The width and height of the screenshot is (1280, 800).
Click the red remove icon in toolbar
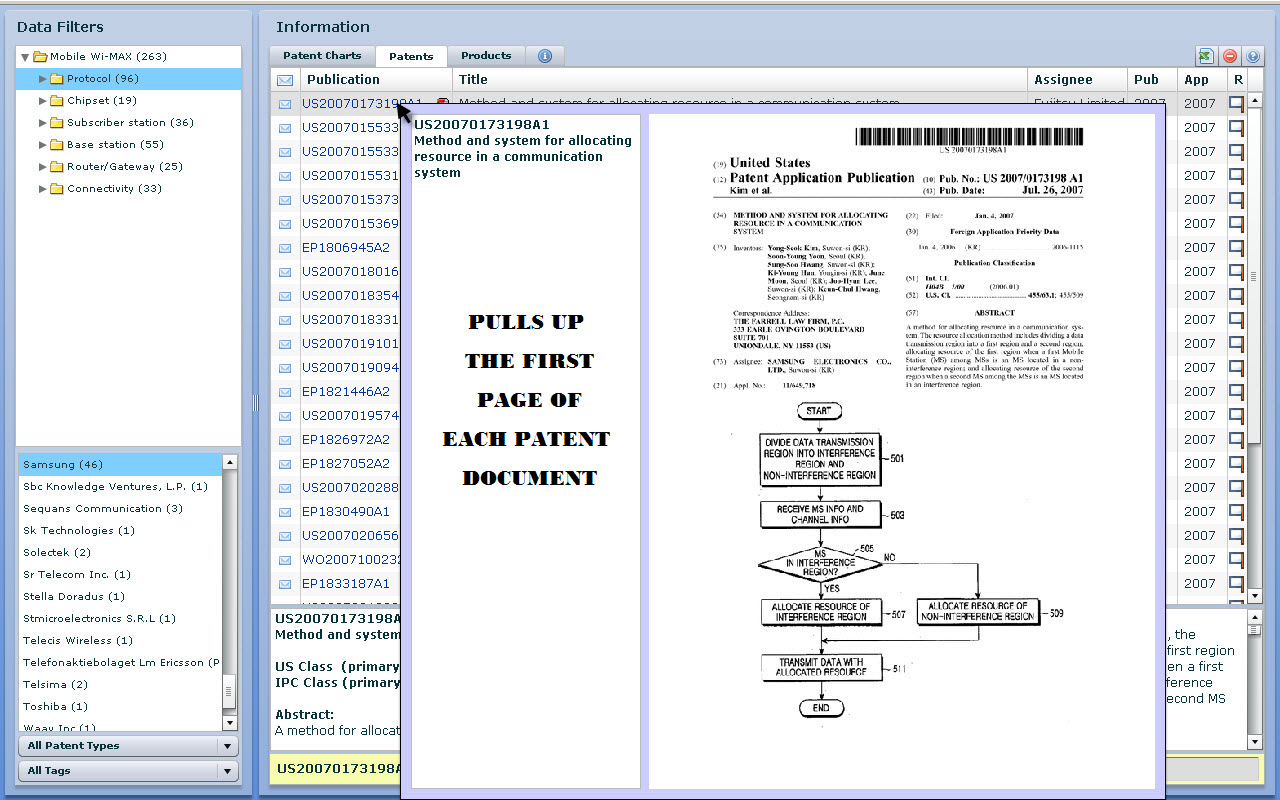(x=1230, y=57)
